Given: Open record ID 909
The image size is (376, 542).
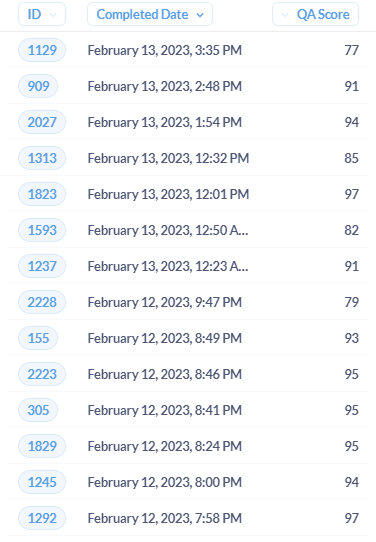Looking at the screenshot, I should 38,86.
